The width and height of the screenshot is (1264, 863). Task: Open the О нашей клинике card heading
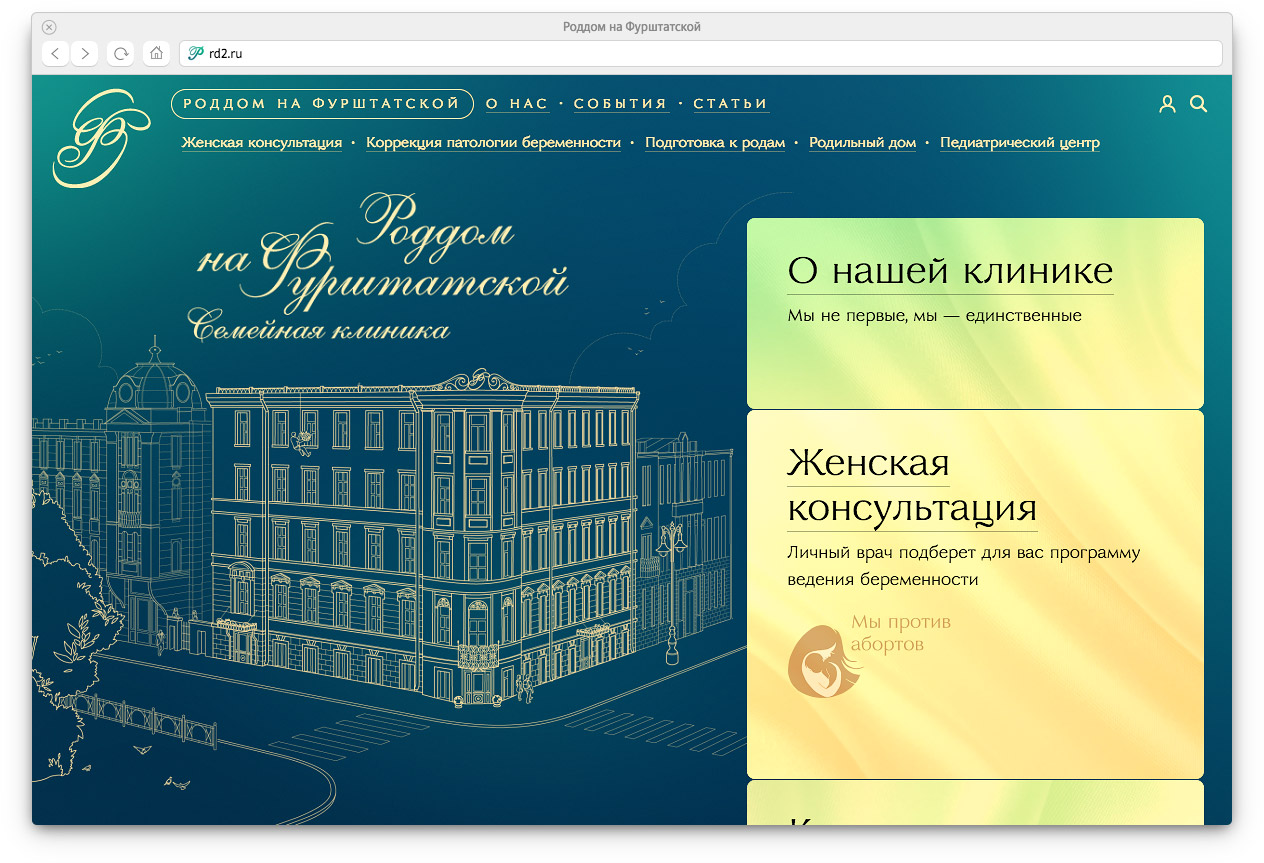(x=949, y=271)
